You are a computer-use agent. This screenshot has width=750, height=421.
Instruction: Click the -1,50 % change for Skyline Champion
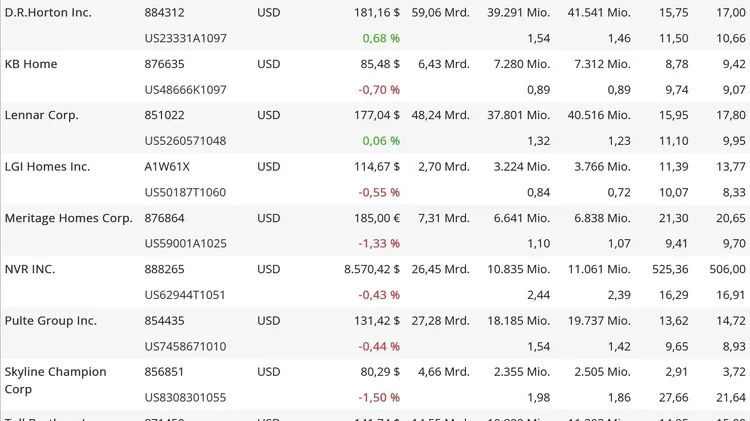[379, 398]
